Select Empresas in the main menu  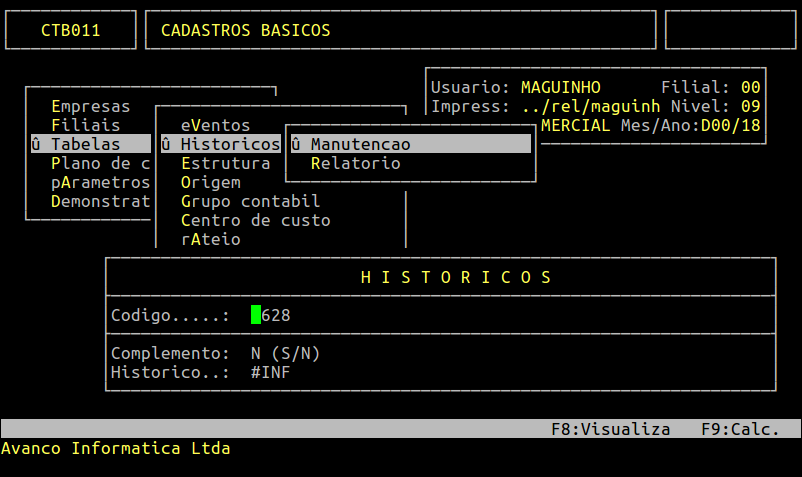90,106
